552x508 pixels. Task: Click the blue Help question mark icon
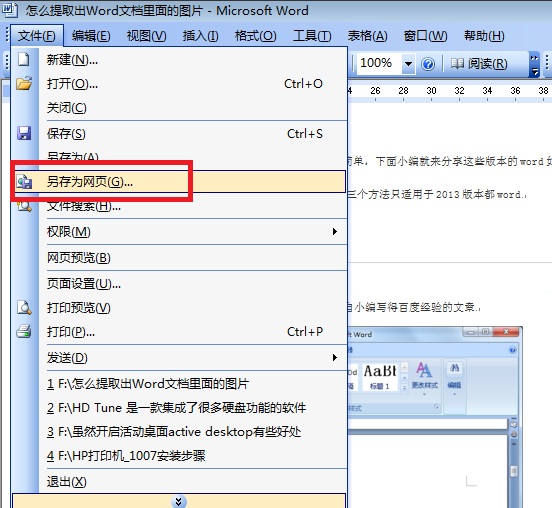pos(428,64)
